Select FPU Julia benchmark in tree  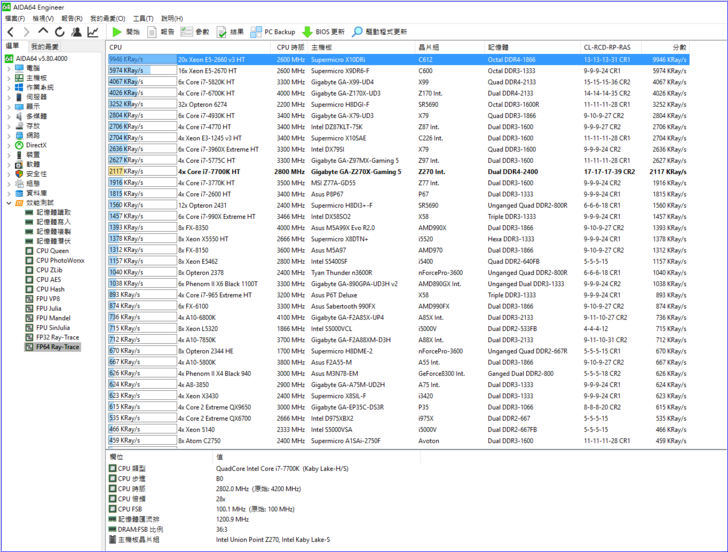50,309
